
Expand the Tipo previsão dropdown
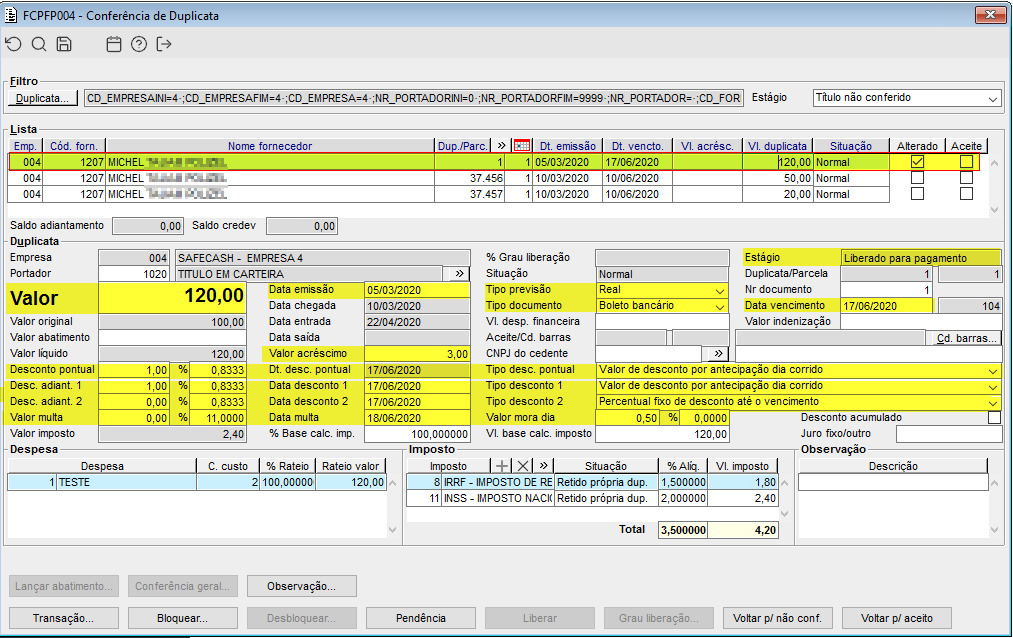pos(719,290)
